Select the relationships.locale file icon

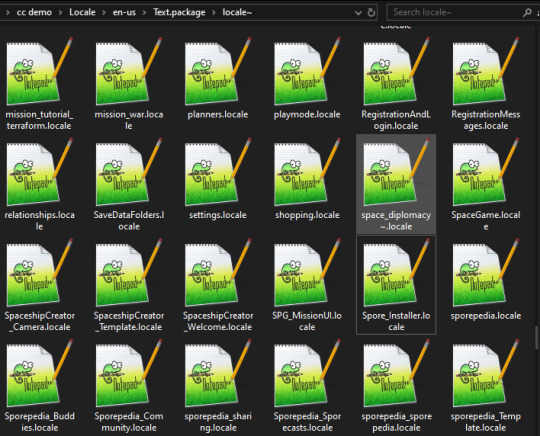point(39,172)
